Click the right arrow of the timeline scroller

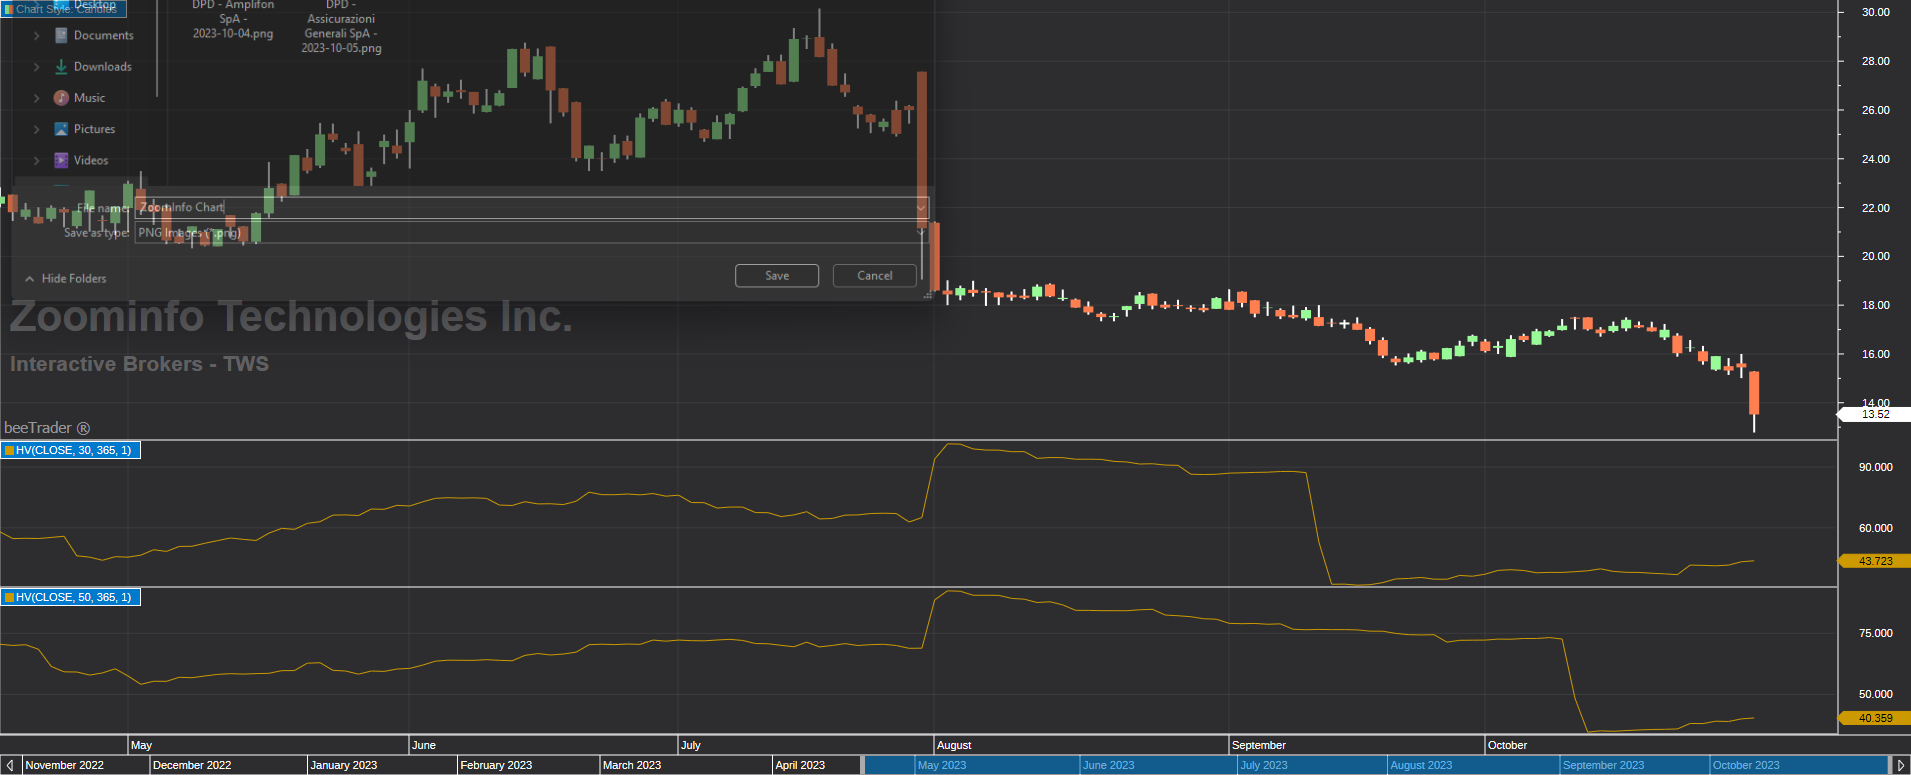point(1900,765)
